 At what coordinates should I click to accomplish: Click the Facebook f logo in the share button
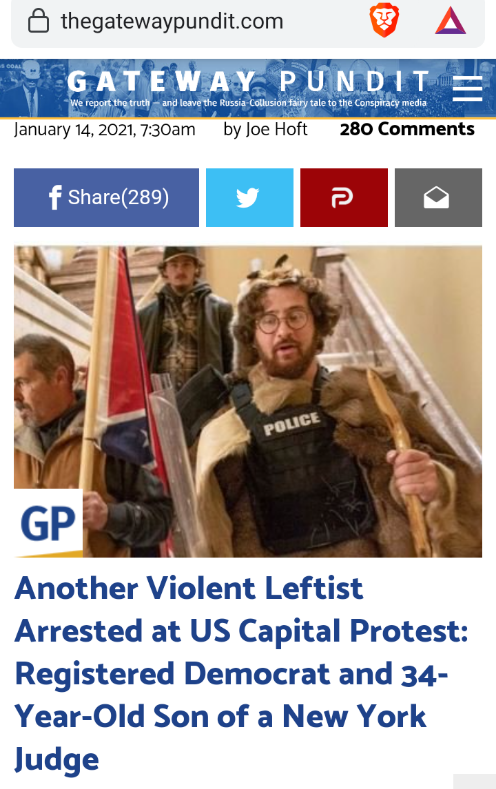click(55, 197)
